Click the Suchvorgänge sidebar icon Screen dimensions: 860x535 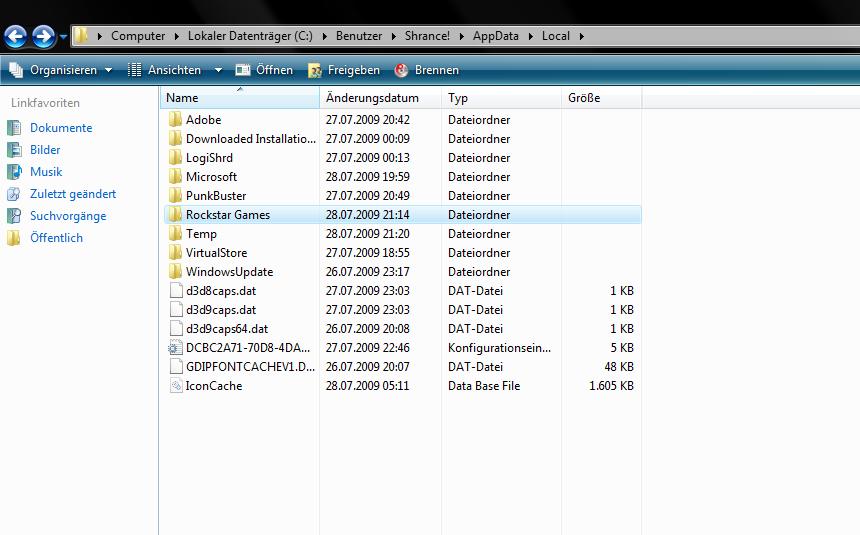pos(14,216)
